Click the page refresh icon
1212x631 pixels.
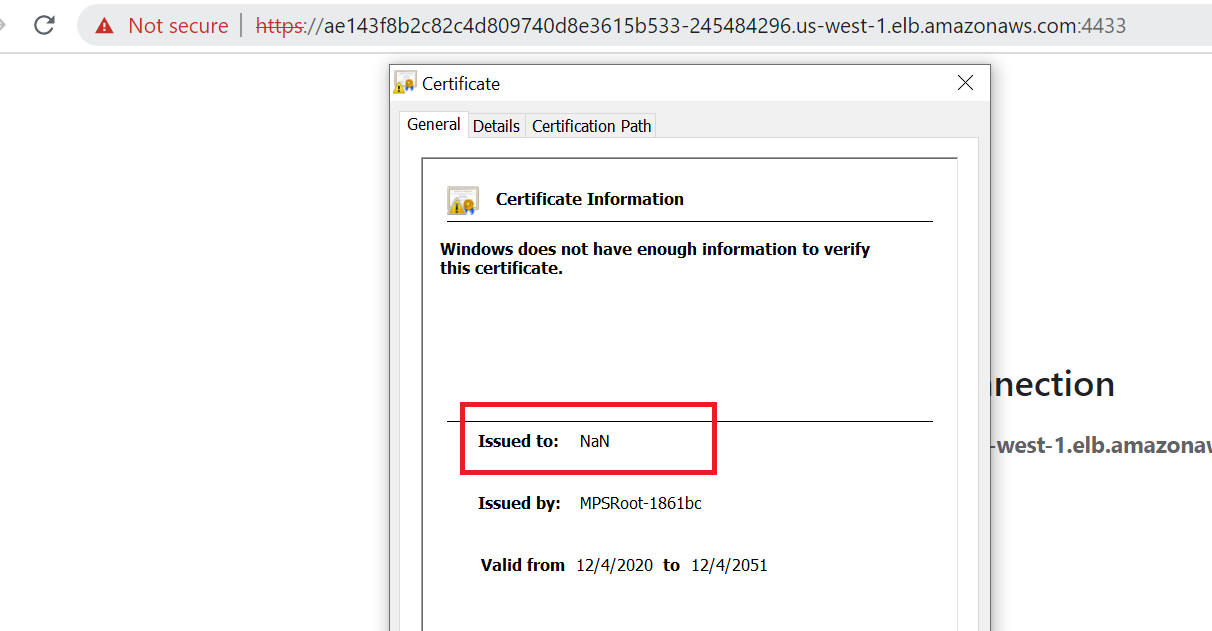tap(43, 25)
